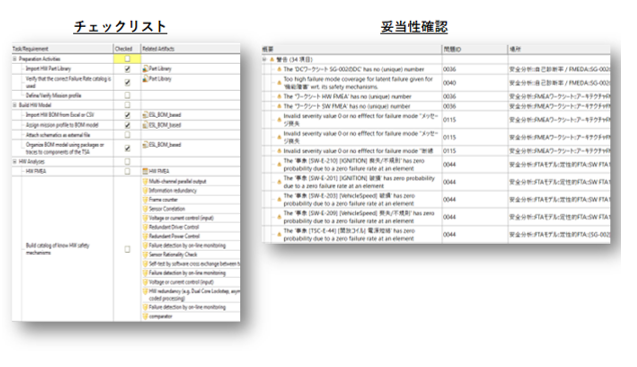The image size is (637, 367).
Task: Select 'Attach schematics as external file' task
Action: click(x=58, y=135)
